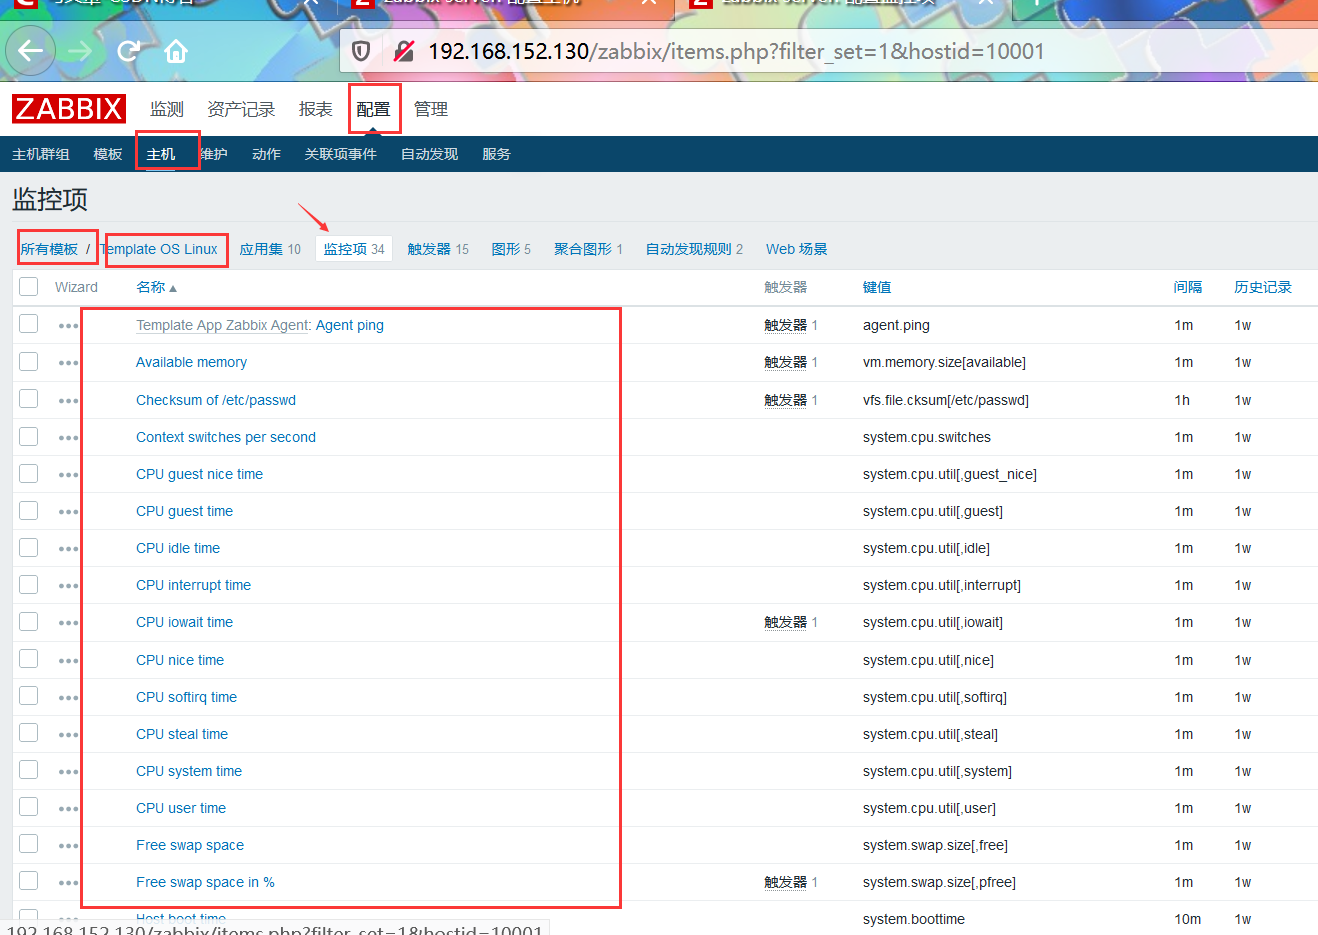Click the shield tracking protection icon

[x=362, y=51]
